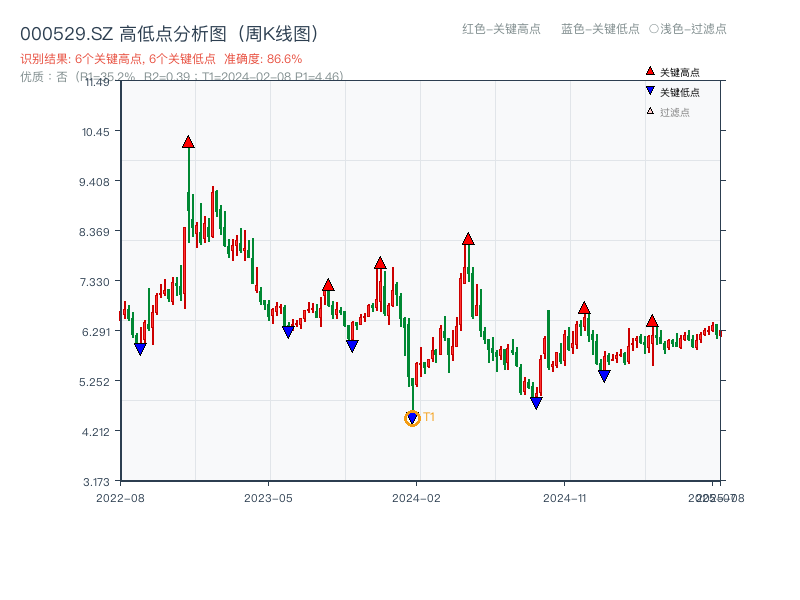Click the 8.369 y-axis label
Screen dimensions: 800x600
coord(94,232)
